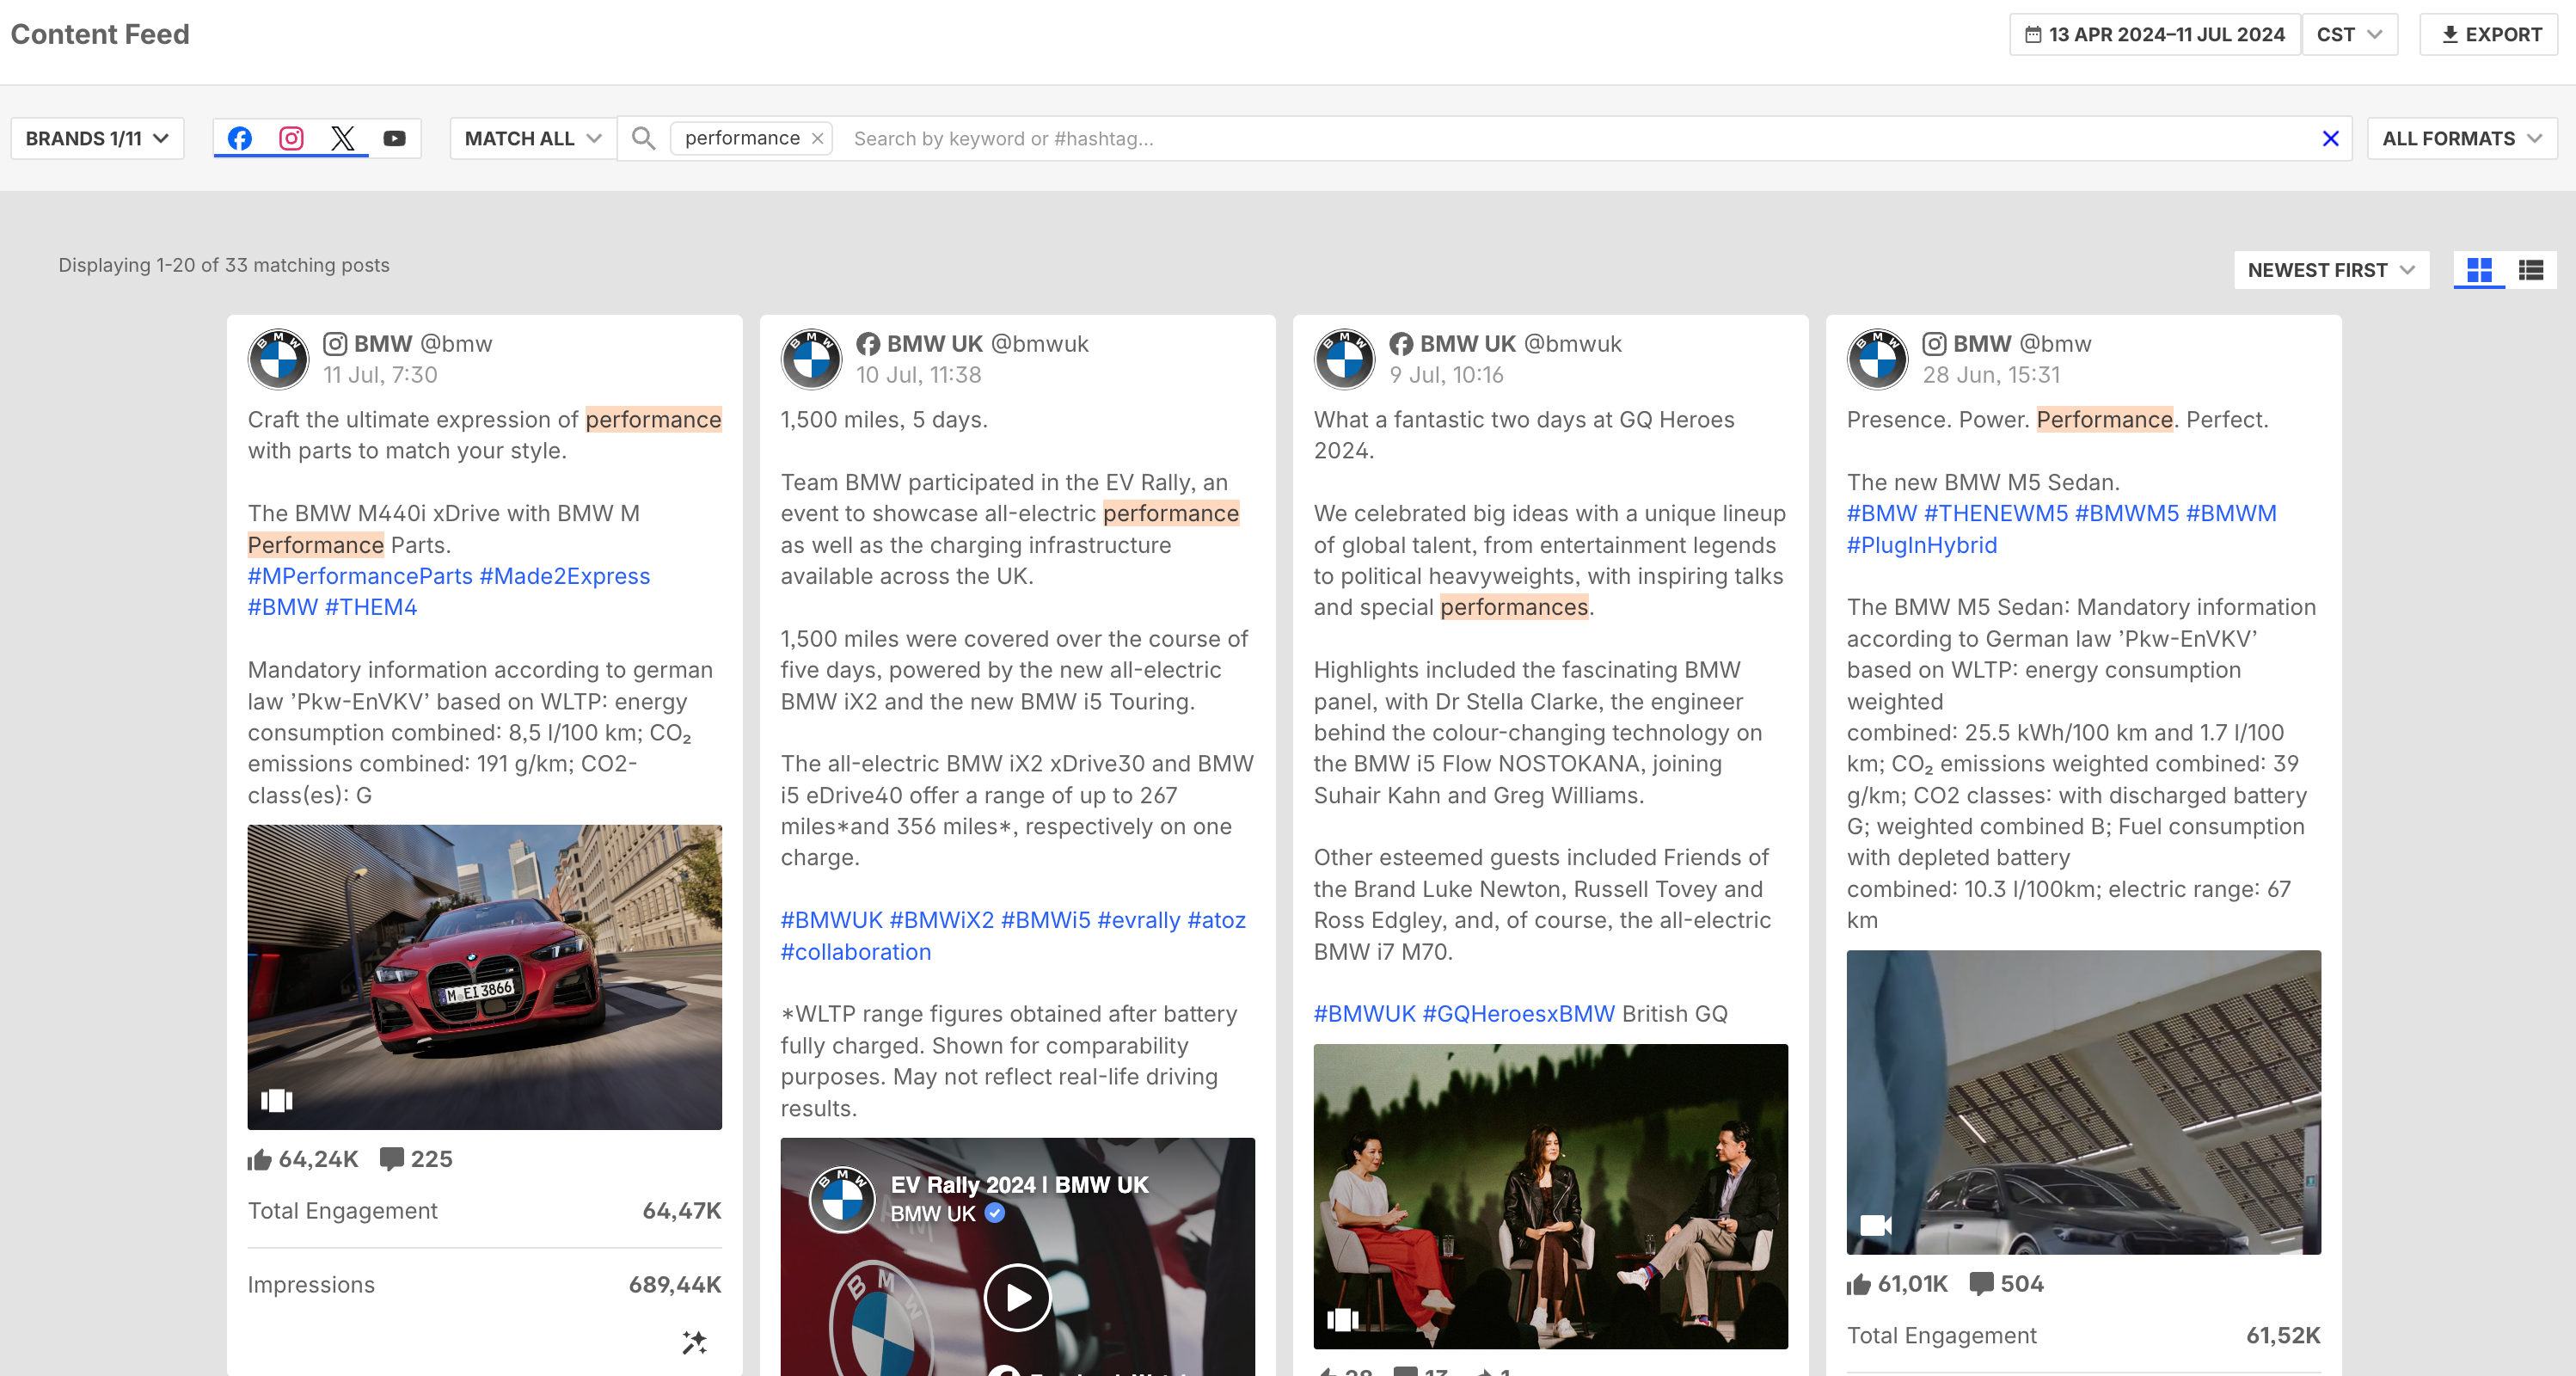Switch to list view layout
This screenshot has height=1376, width=2576.
pyautogui.click(x=2531, y=270)
